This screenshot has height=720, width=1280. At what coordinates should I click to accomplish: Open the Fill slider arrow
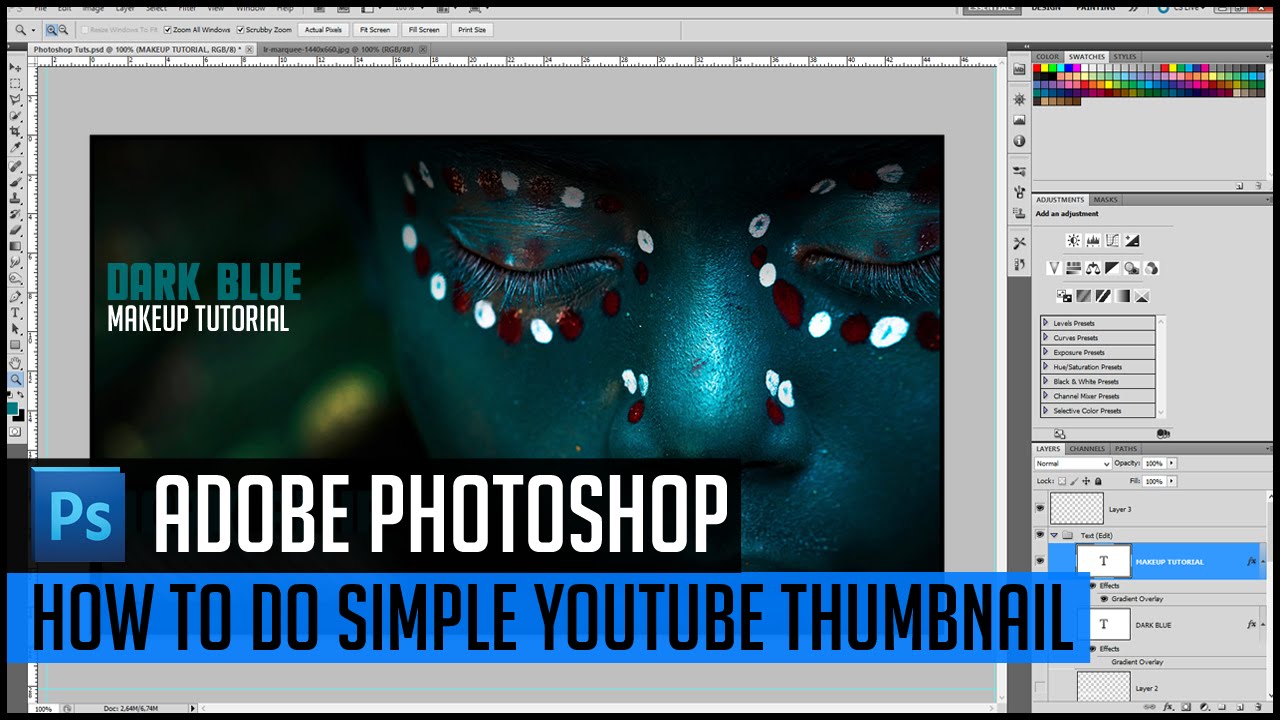click(1172, 481)
